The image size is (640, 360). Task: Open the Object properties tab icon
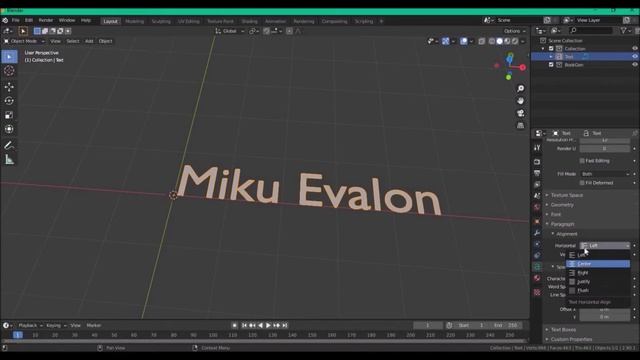tap(537, 222)
